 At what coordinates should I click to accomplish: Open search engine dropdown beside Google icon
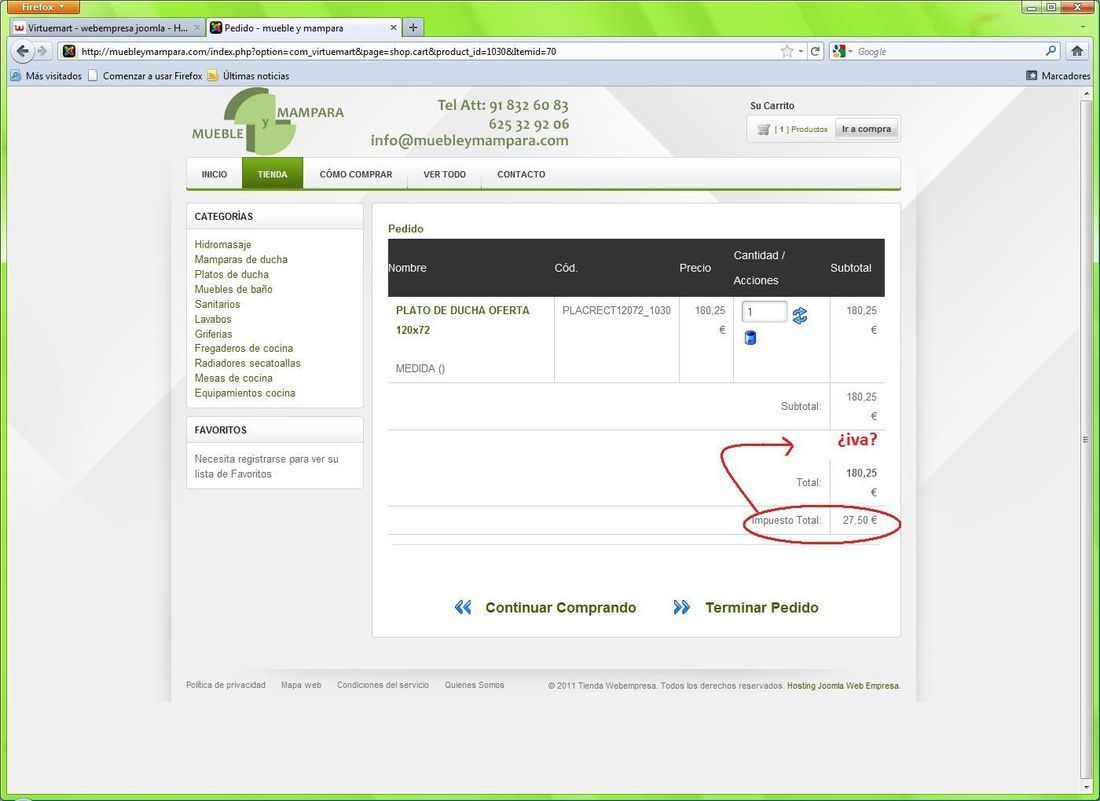pos(851,51)
